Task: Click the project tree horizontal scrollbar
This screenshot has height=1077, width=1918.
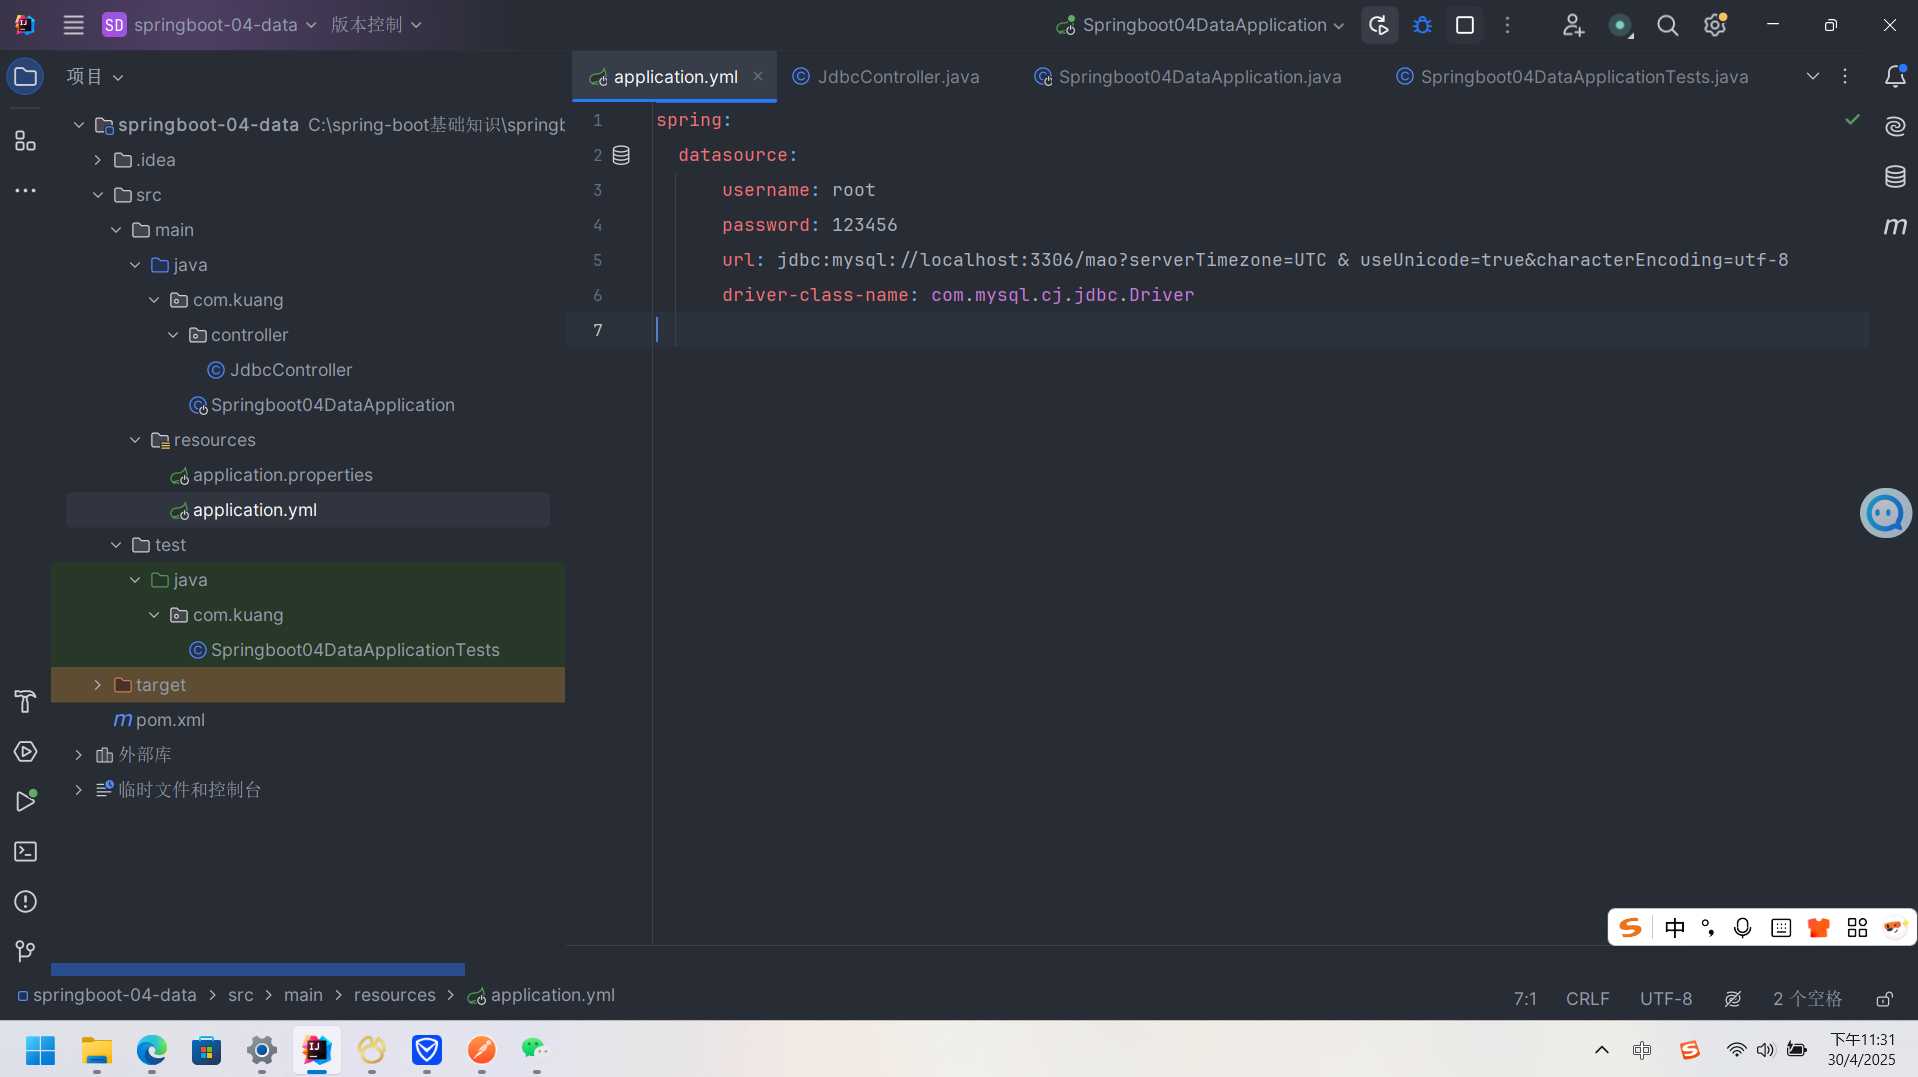Action: 258,969
